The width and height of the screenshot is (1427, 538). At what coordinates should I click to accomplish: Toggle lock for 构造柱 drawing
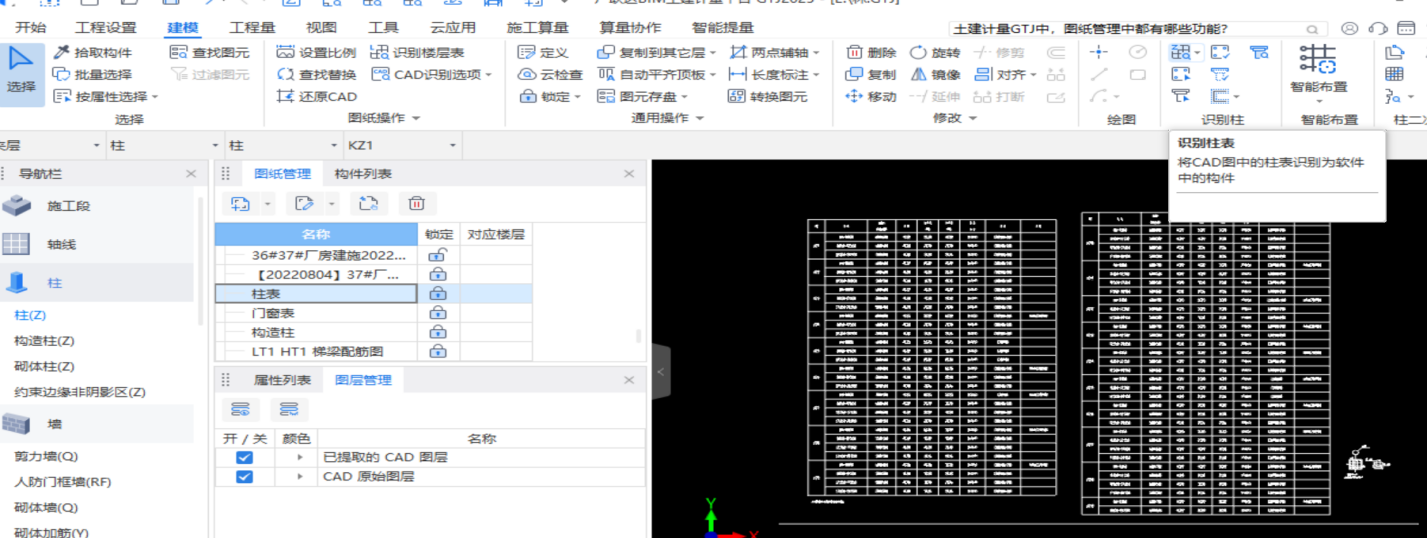(437, 332)
